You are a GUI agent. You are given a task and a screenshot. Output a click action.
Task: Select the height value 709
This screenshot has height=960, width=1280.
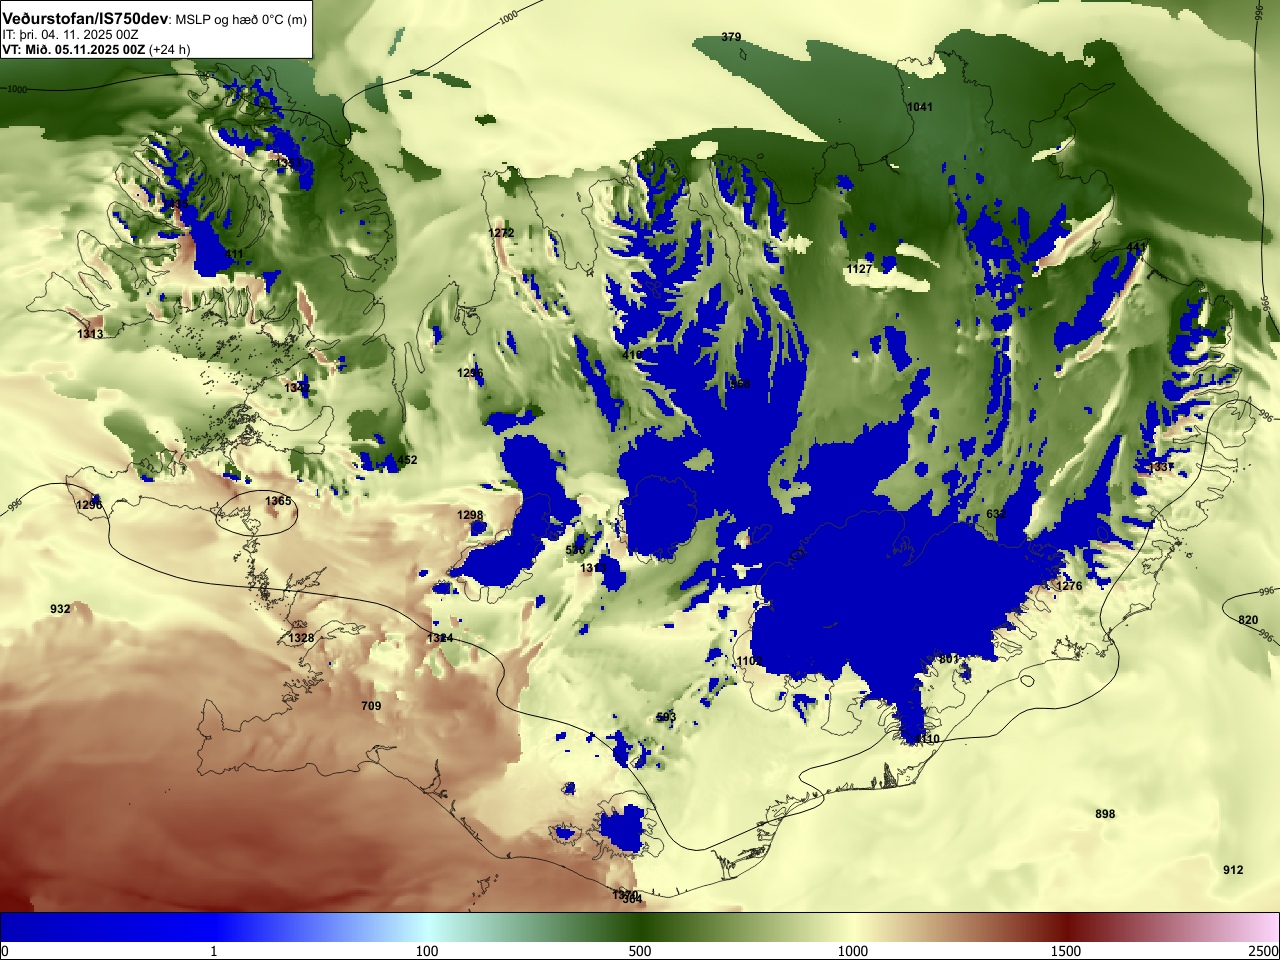(x=371, y=706)
